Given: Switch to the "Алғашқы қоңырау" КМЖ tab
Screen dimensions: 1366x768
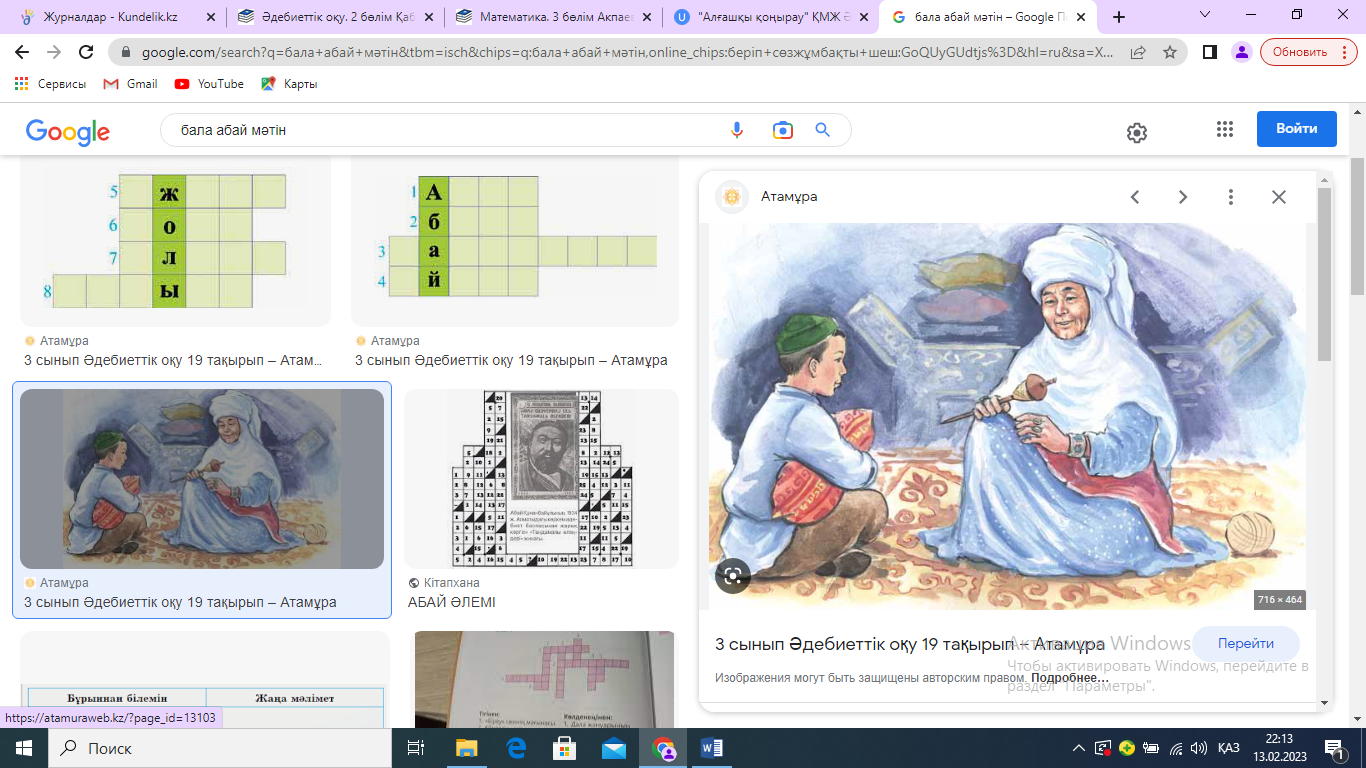Looking at the screenshot, I should coord(771,17).
